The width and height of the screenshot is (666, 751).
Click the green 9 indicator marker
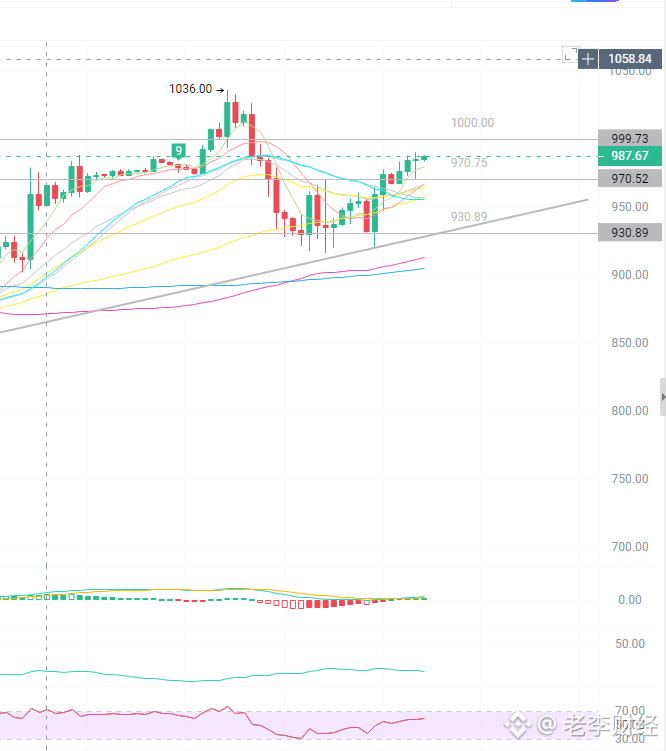(x=179, y=151)
